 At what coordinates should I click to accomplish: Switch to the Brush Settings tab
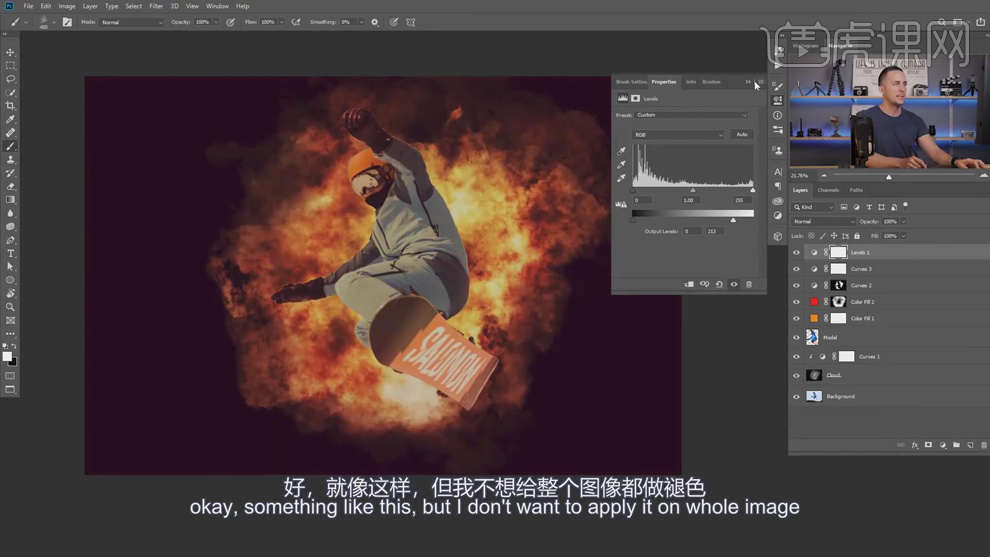631,81
